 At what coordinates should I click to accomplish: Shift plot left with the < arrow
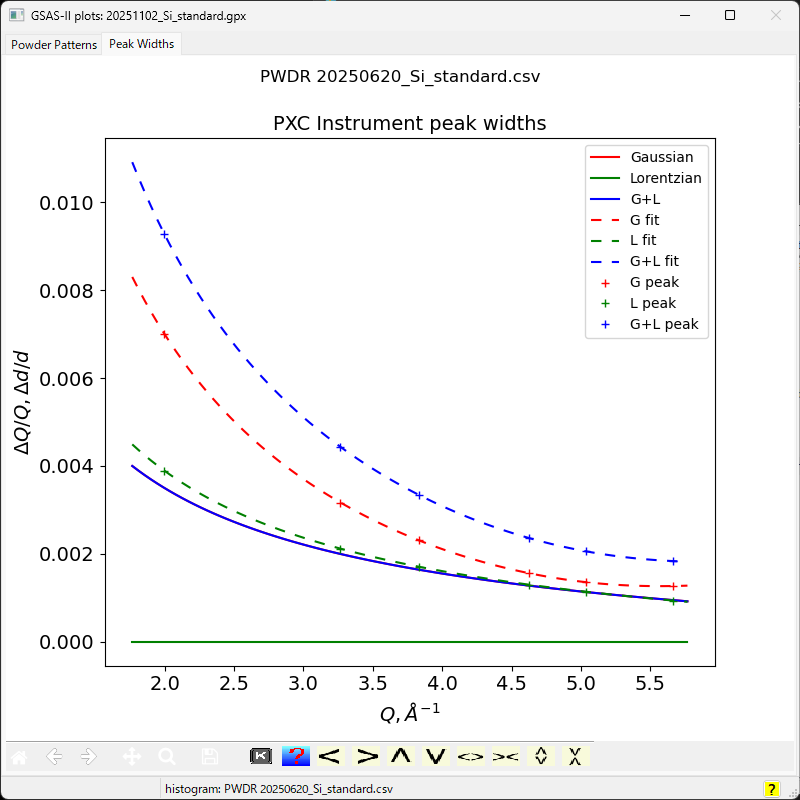(x=330, y=757)
